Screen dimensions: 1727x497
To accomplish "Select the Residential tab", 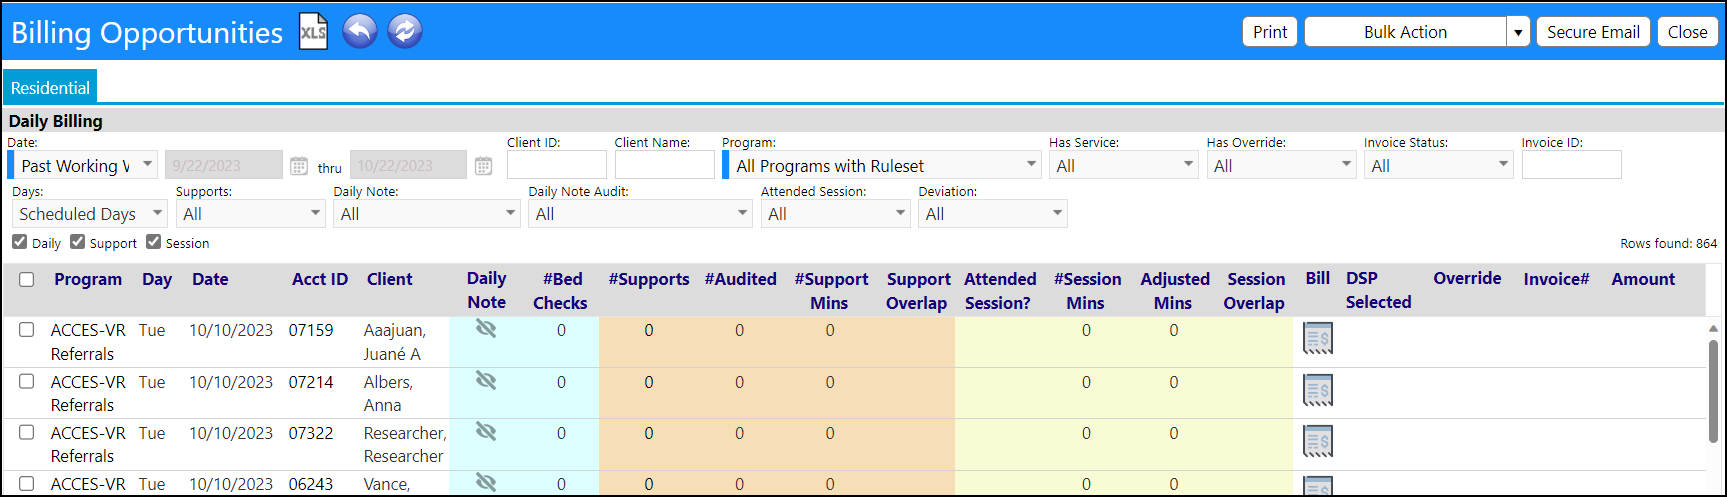I will [x=50, y=88].
